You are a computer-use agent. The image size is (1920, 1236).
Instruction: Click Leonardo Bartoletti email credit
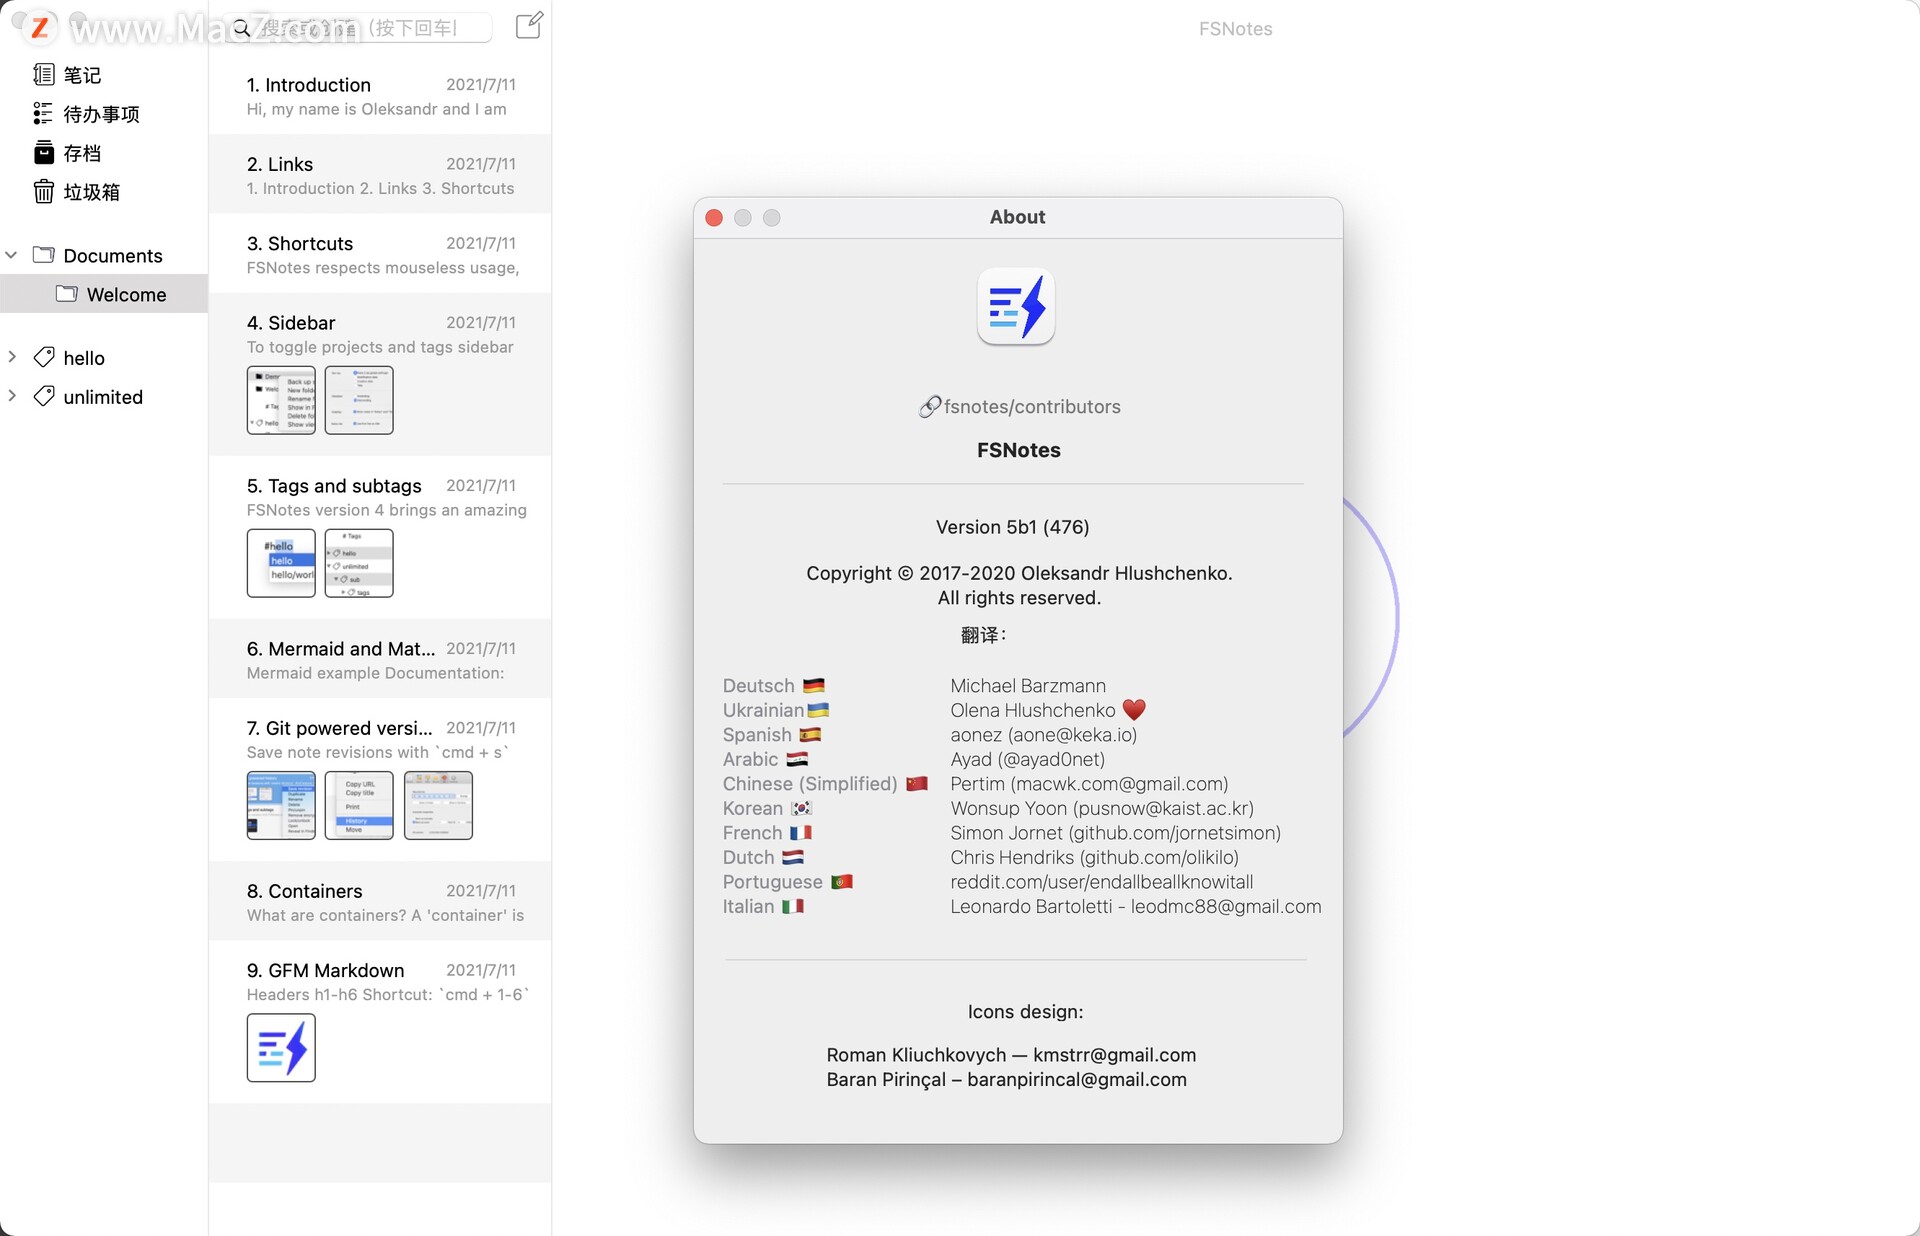[1135, 906]
